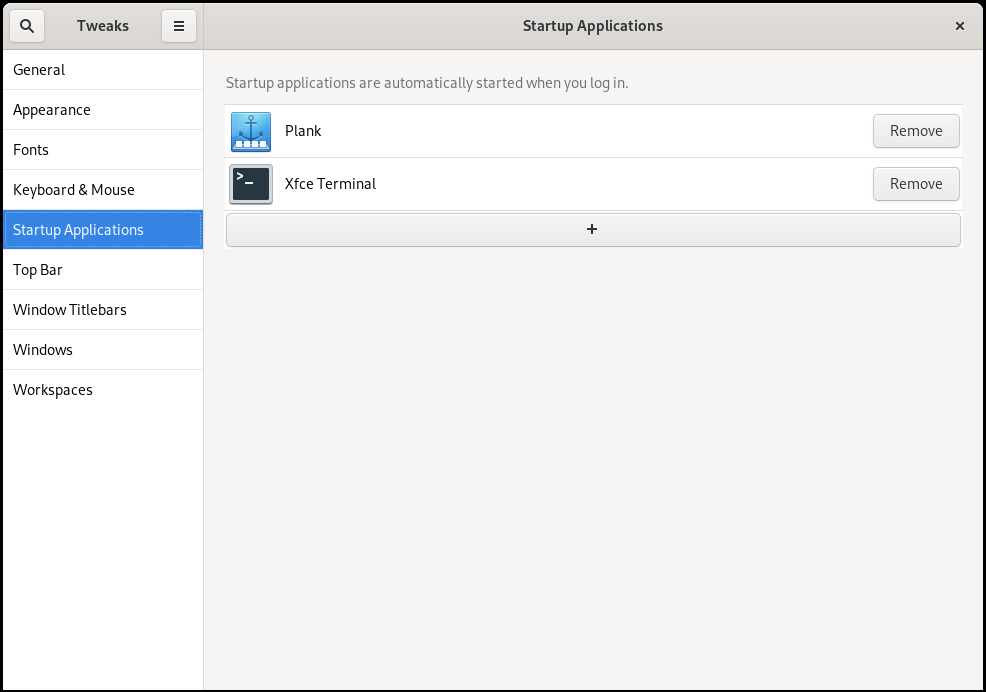The width and height of the screenshot is (986, 692).
Task: Select the Startup Applications section
Action: 78,229
